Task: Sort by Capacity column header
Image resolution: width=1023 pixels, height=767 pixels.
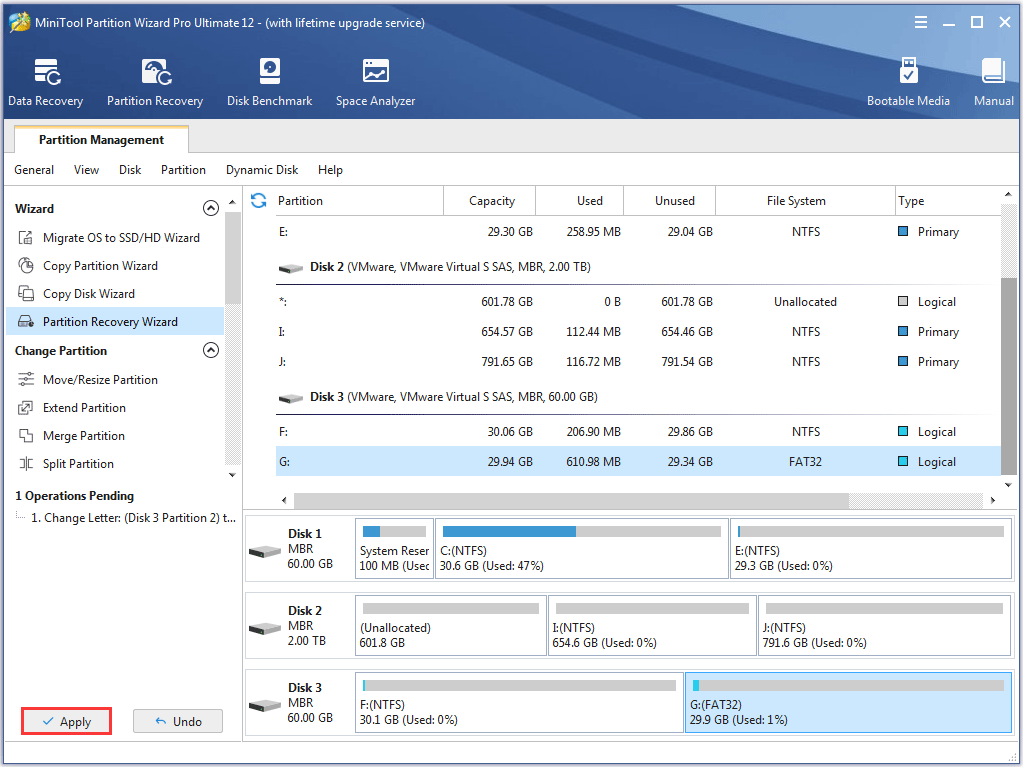Action: click(x=491, y=201)
